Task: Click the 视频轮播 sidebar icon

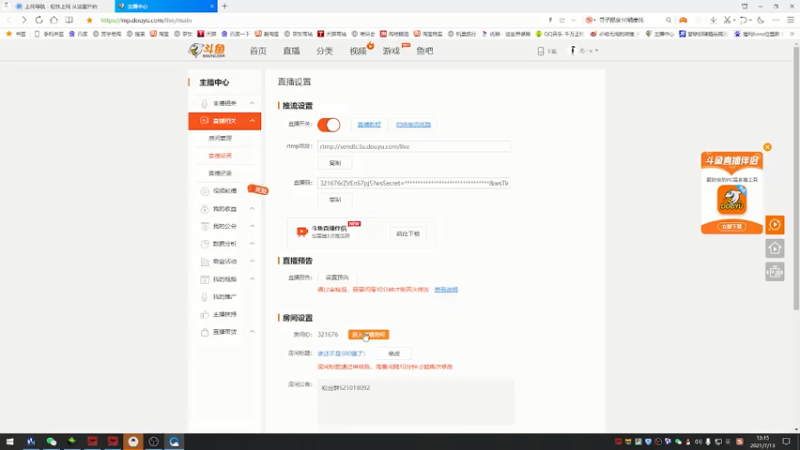Action: [205, 191]
